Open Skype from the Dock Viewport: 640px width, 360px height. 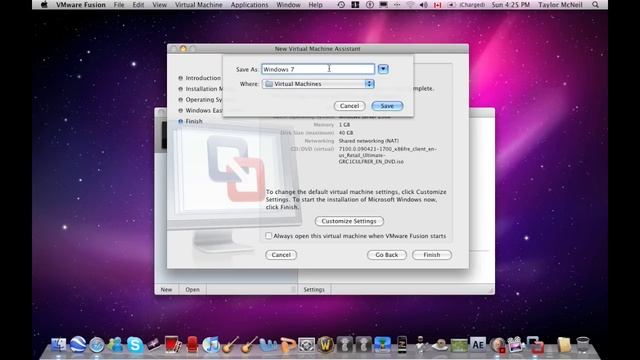pyautogui.click(x=135, y=345)
